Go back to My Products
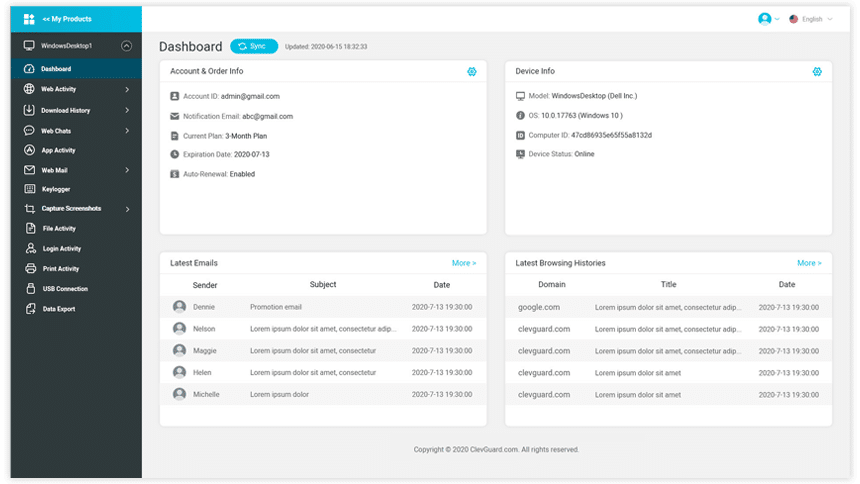The image size is (860, 484). (x=67, y=19)
